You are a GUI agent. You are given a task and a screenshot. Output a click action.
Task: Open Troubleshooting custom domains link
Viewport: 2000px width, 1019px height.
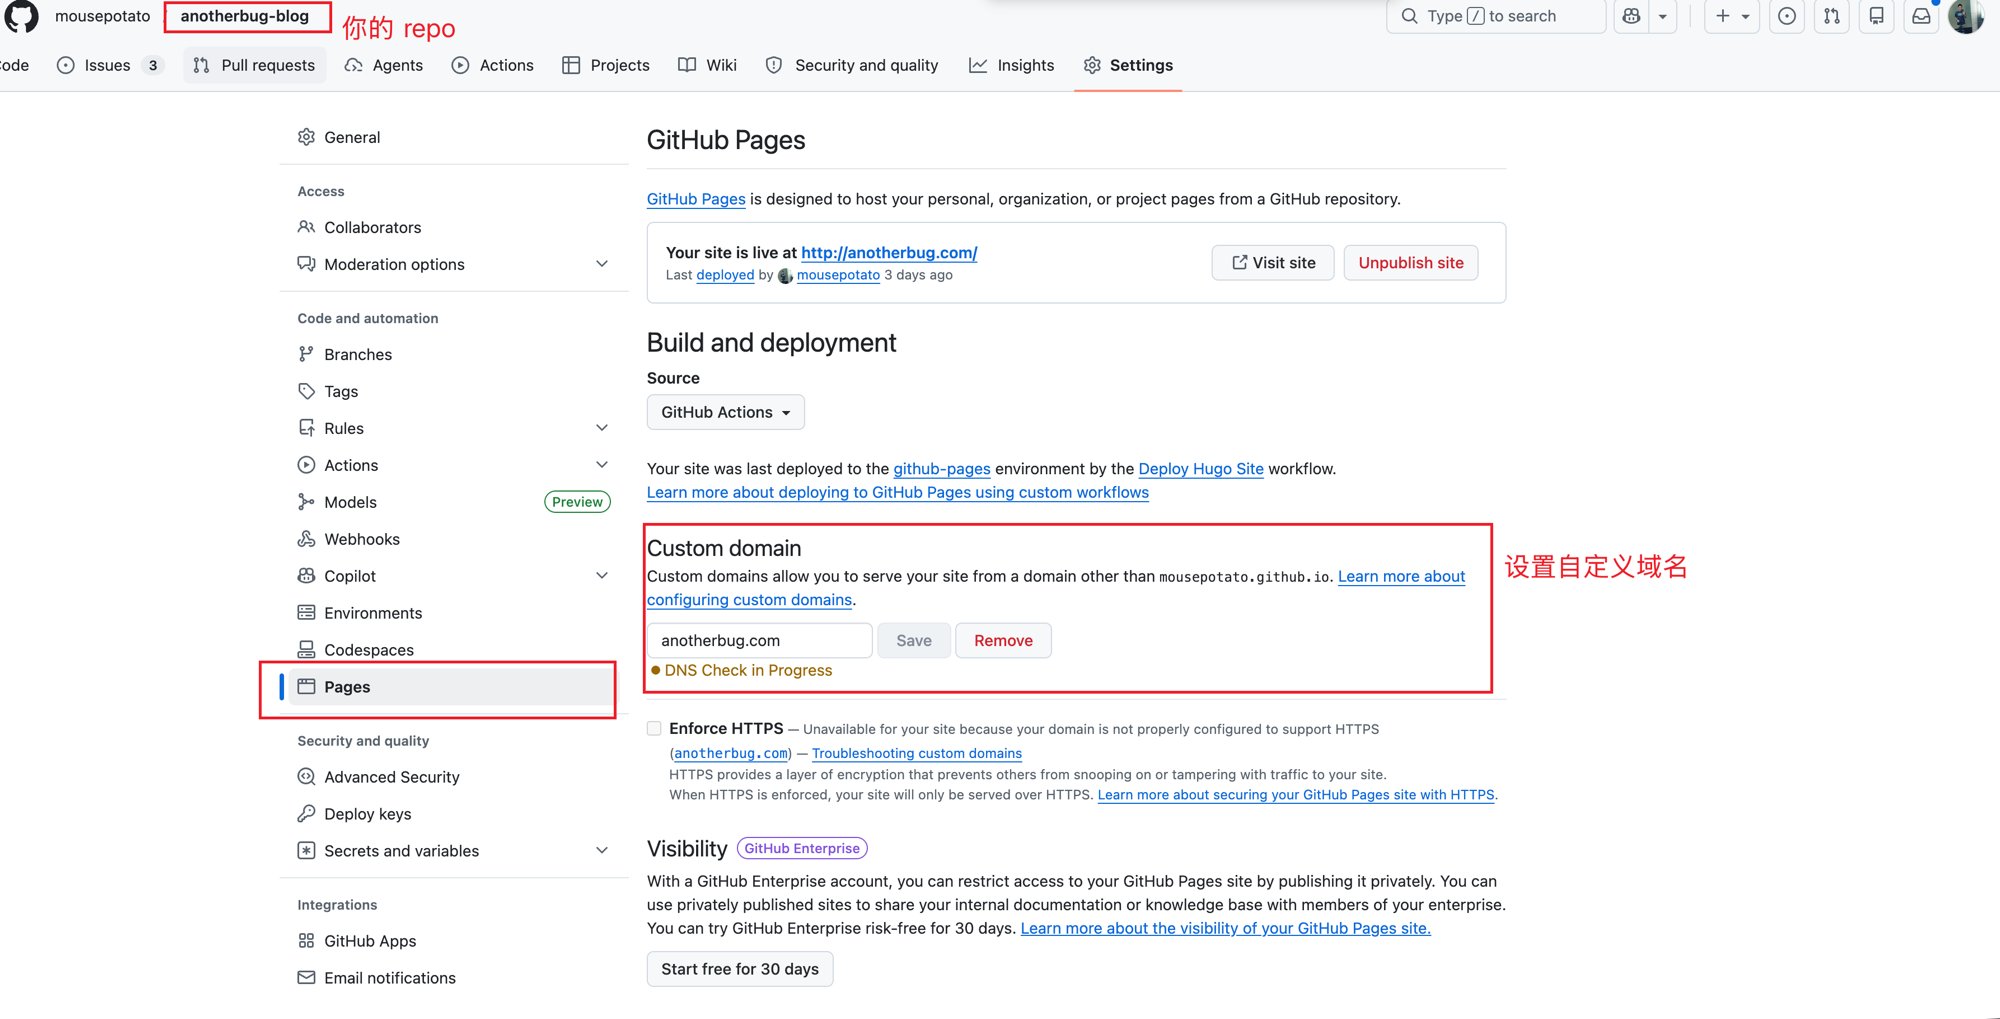click(917, 753)
